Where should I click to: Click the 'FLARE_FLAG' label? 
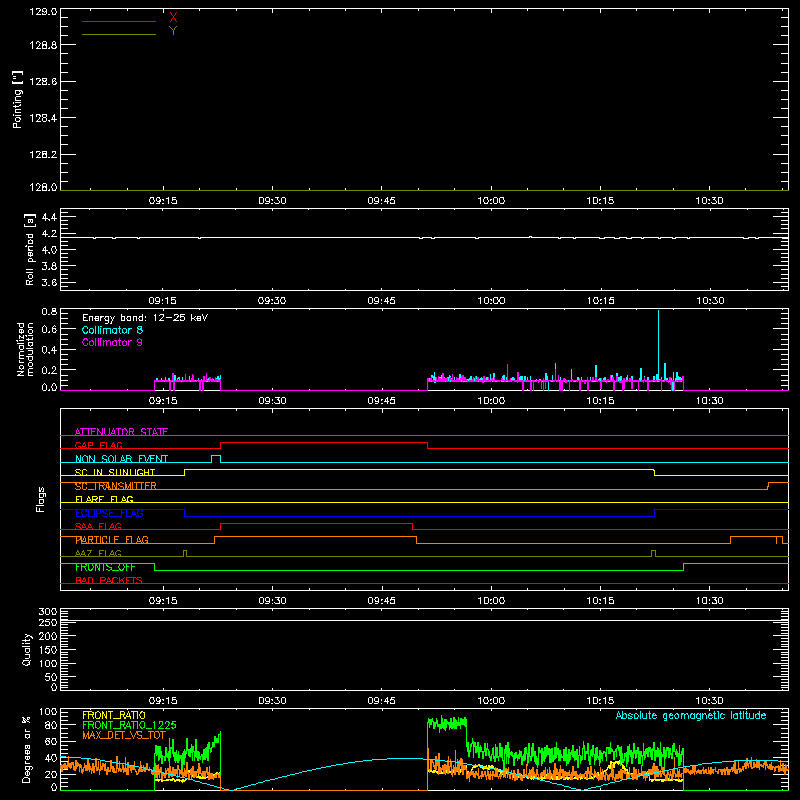click(x=104, y=499)
